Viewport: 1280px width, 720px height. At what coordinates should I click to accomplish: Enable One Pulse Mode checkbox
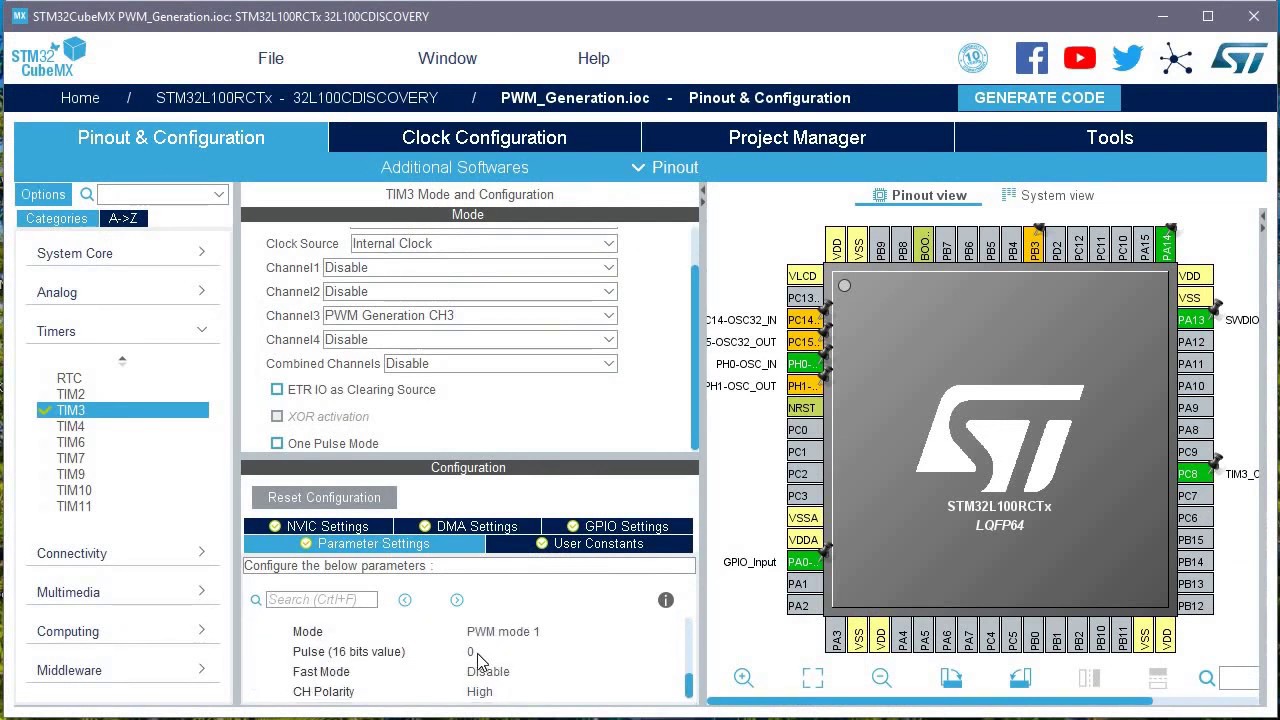point(277,443)
